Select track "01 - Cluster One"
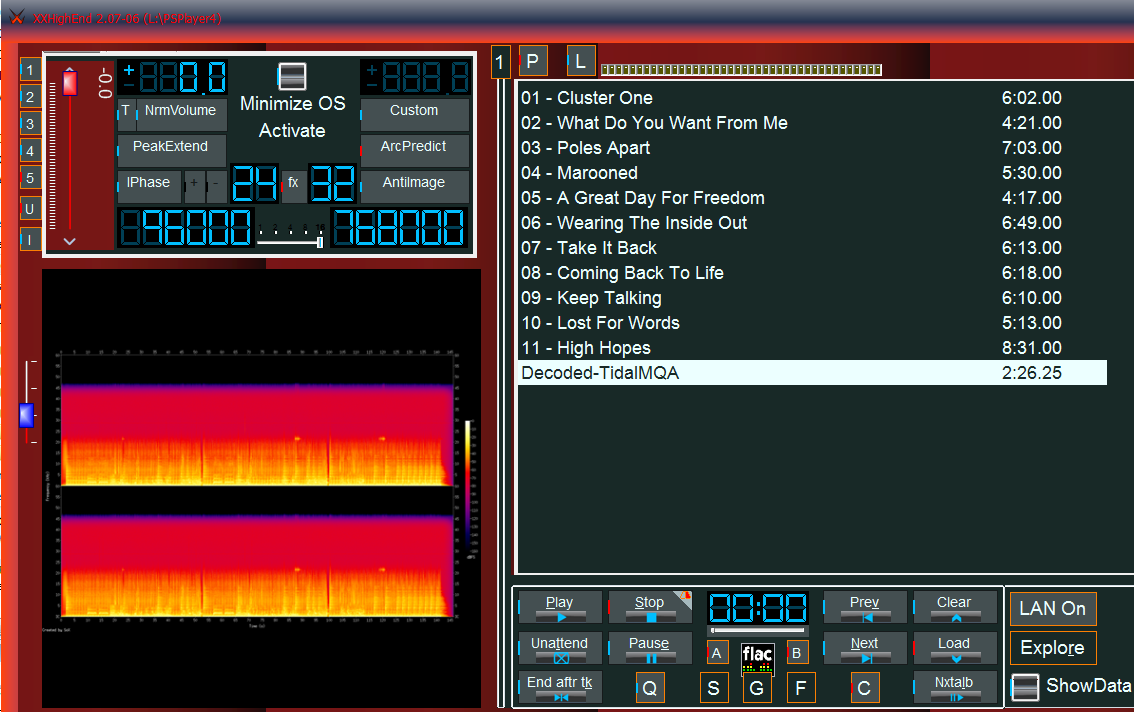Screen dimensions: 1134x712 point(812,98)
